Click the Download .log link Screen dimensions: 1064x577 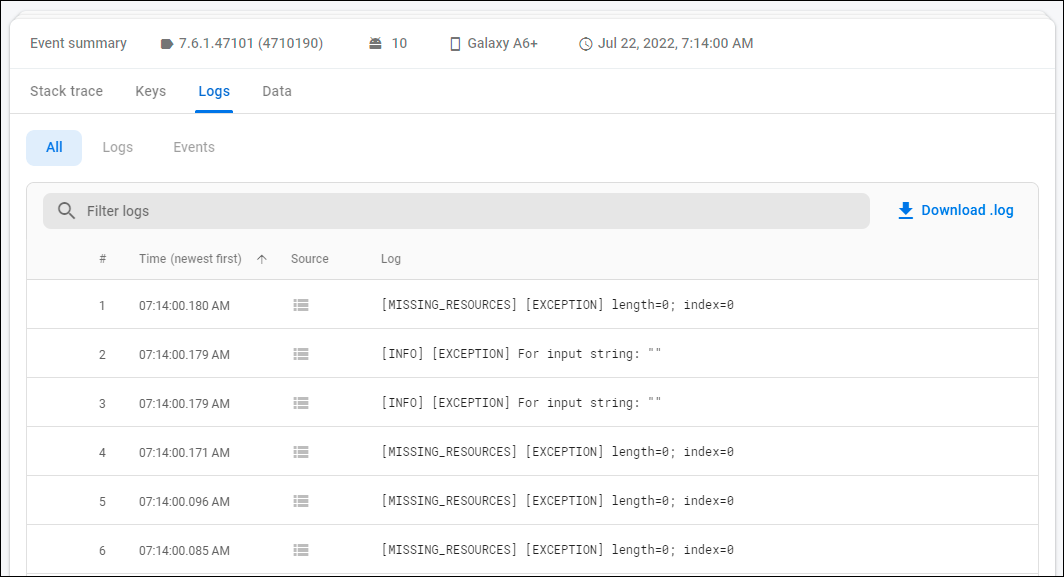tap(967, 210)
